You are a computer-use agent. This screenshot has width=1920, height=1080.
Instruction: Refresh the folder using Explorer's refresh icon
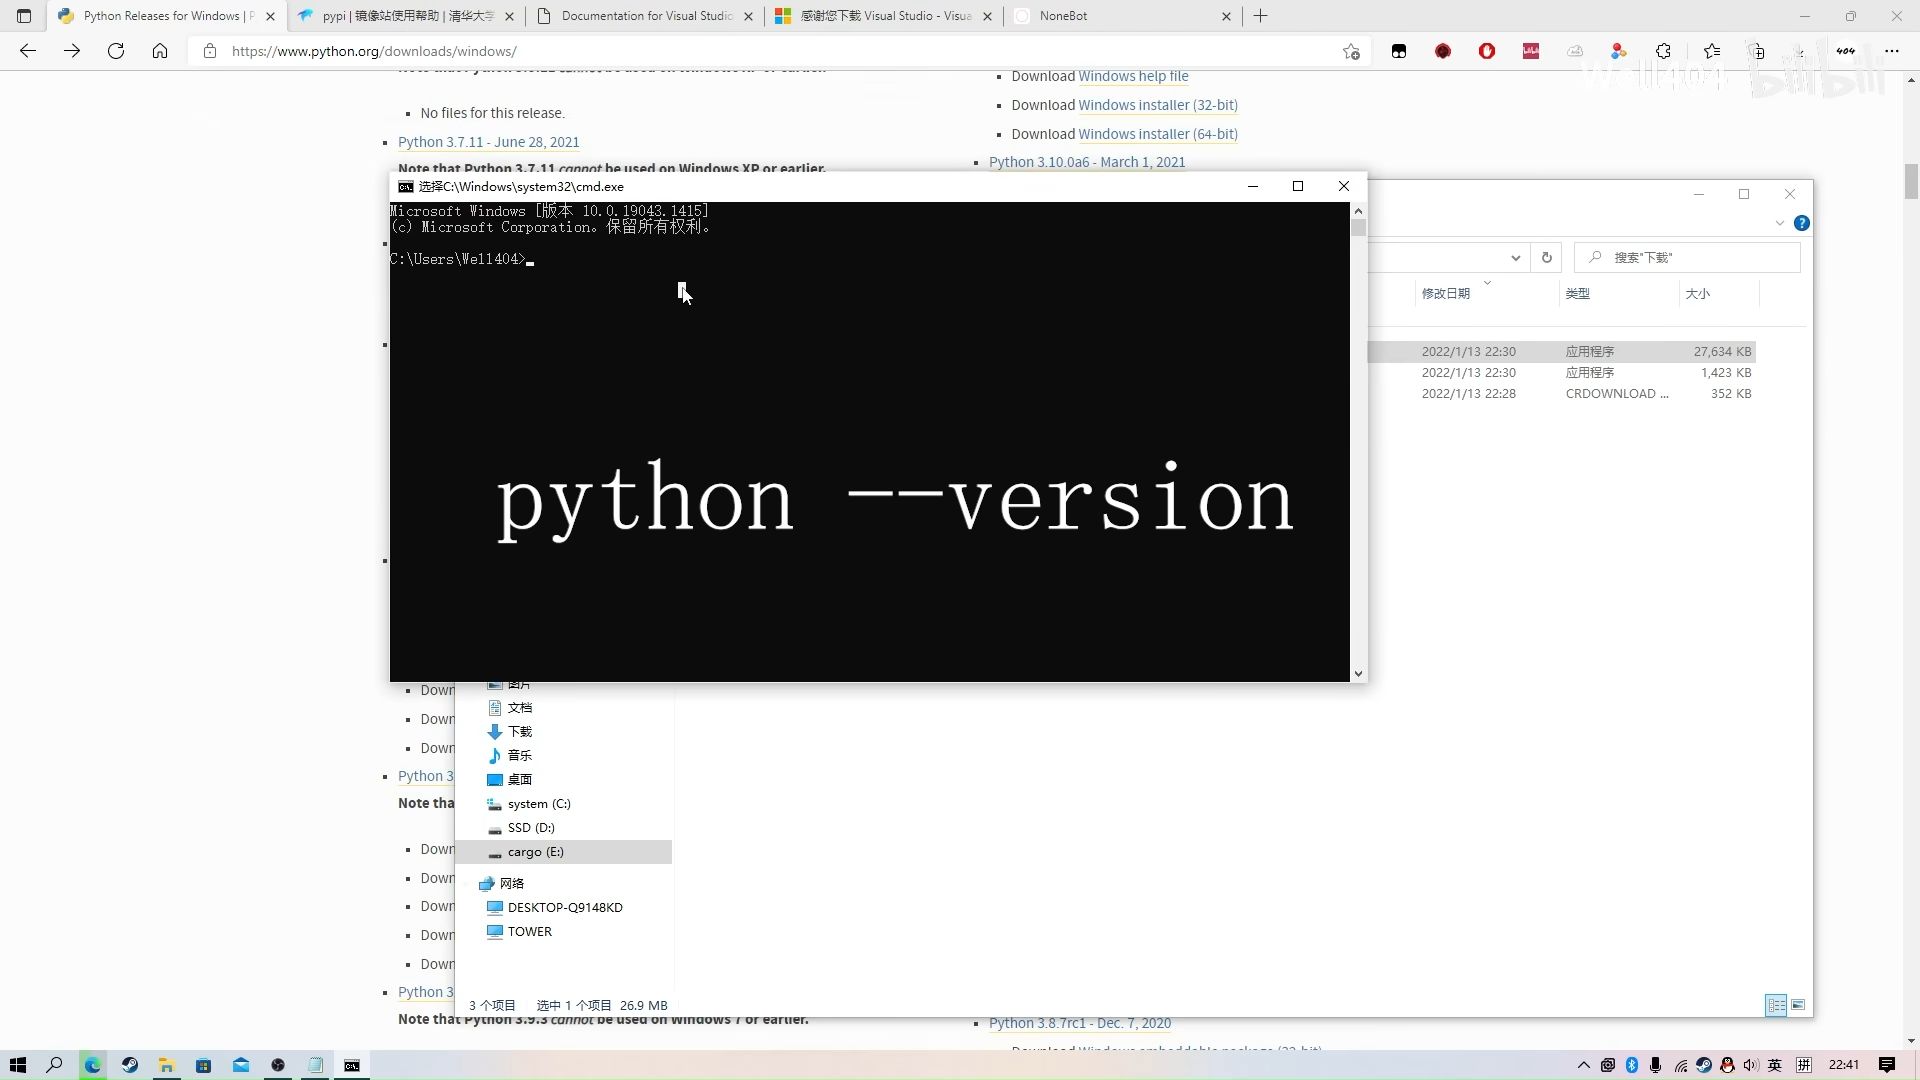[x=1547, y=257]
